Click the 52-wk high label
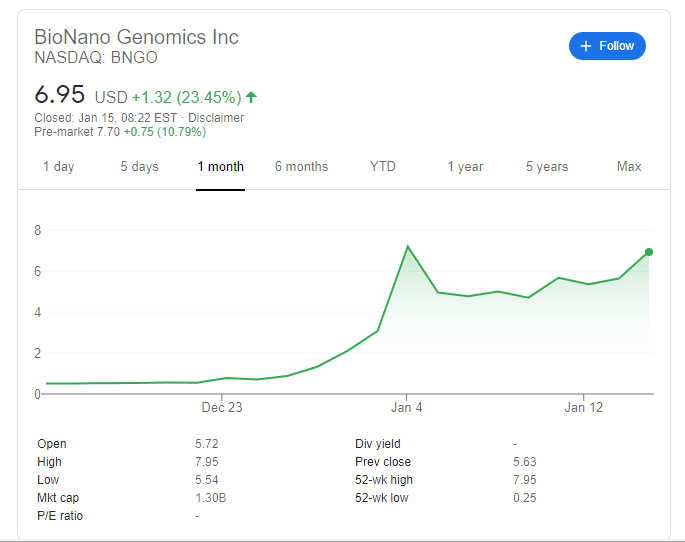The height and width of the screenshot is (542, 685). click(386, 480)
